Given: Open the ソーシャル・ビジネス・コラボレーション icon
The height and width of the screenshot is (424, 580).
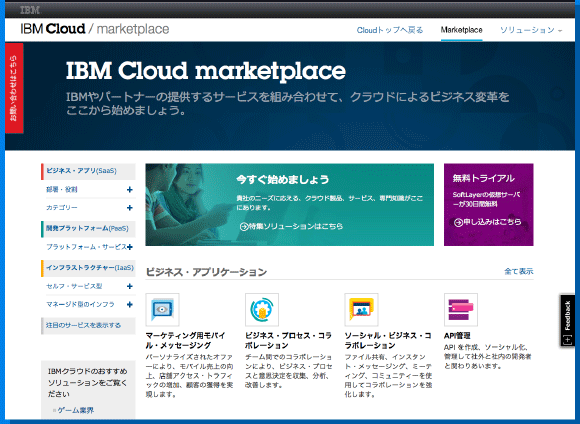Looking at the screenshot, I should coord(361,309).
